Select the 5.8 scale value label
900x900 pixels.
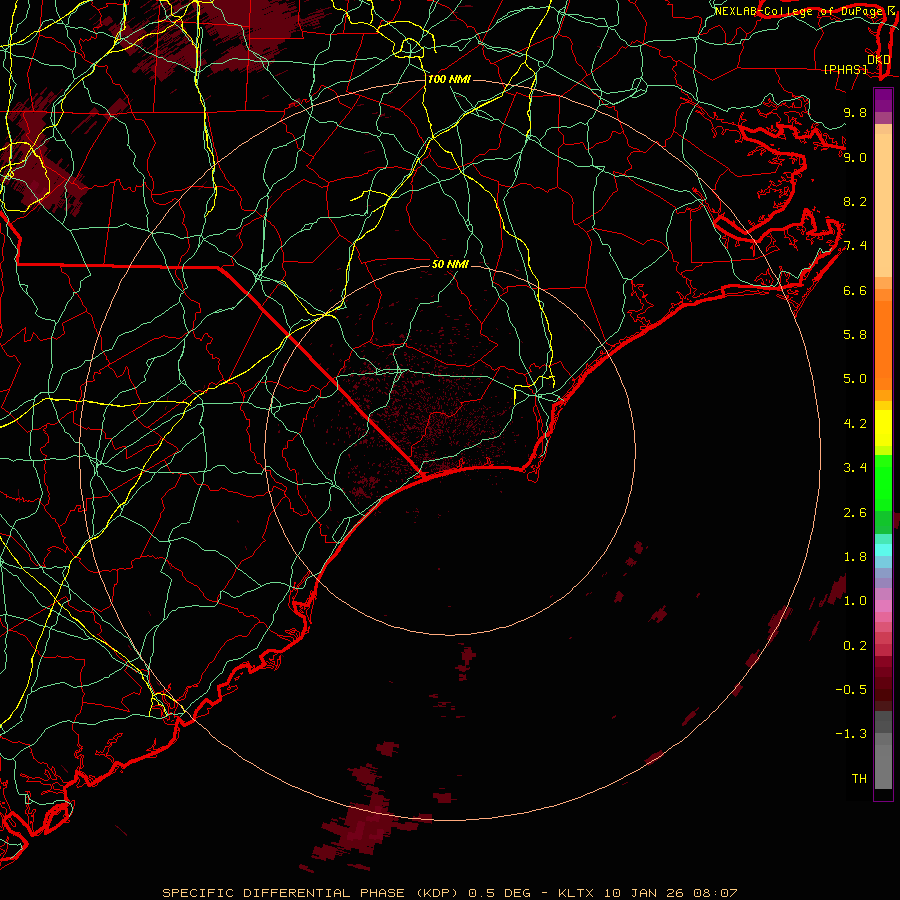tap(855, 335)
